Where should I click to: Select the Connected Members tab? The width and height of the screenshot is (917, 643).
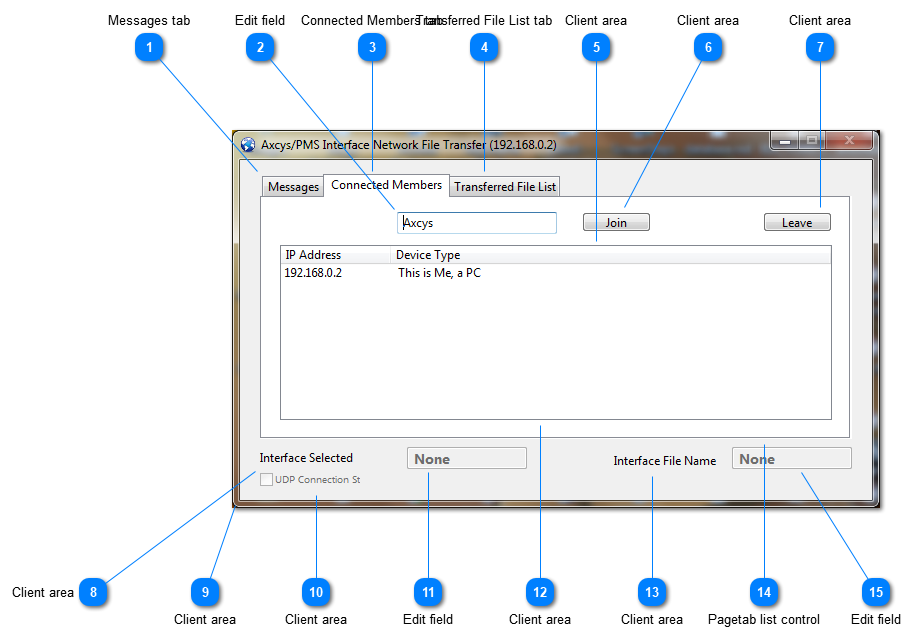tap(386, 185)
